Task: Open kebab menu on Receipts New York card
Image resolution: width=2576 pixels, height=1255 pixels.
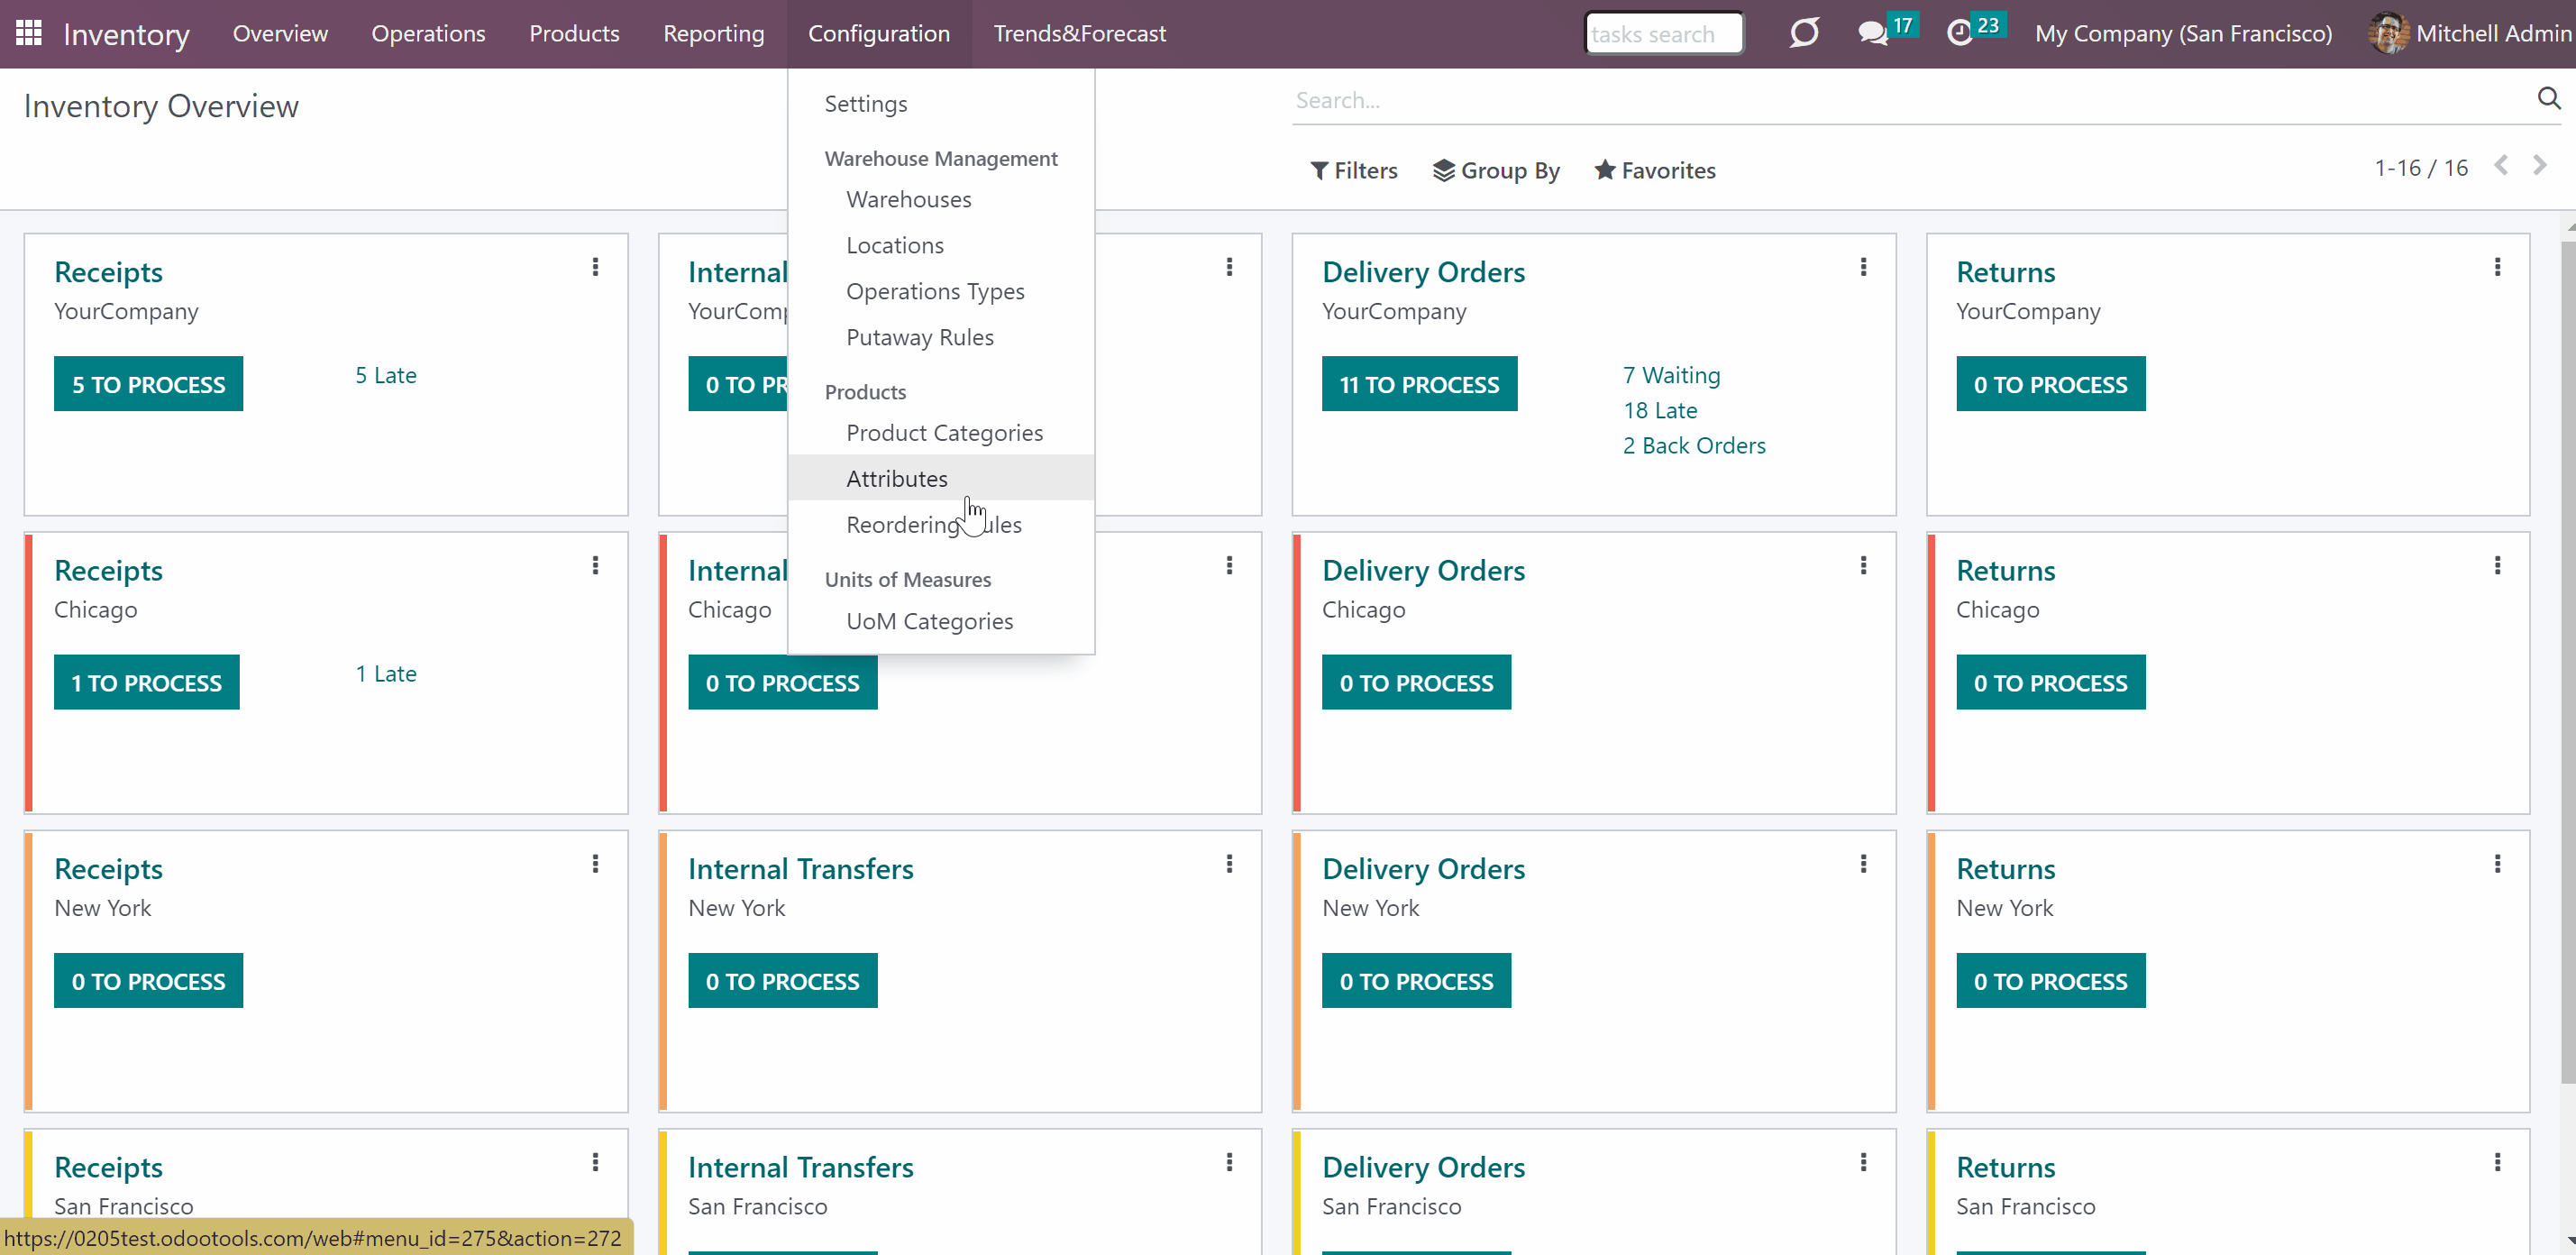Action: (x=595, y=864)
